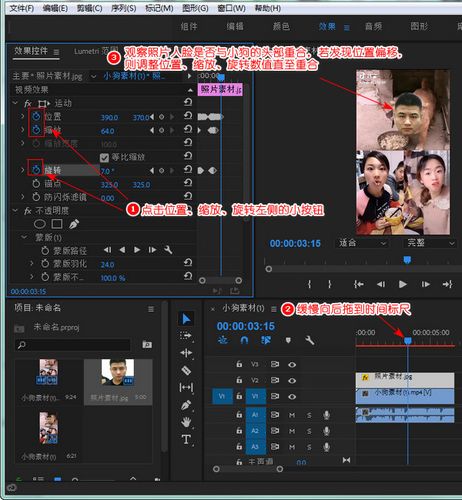Viewport: 462px width, 500px height.
Task: Open the 剪辑(C) menu
Action: [x=89, y=8]
